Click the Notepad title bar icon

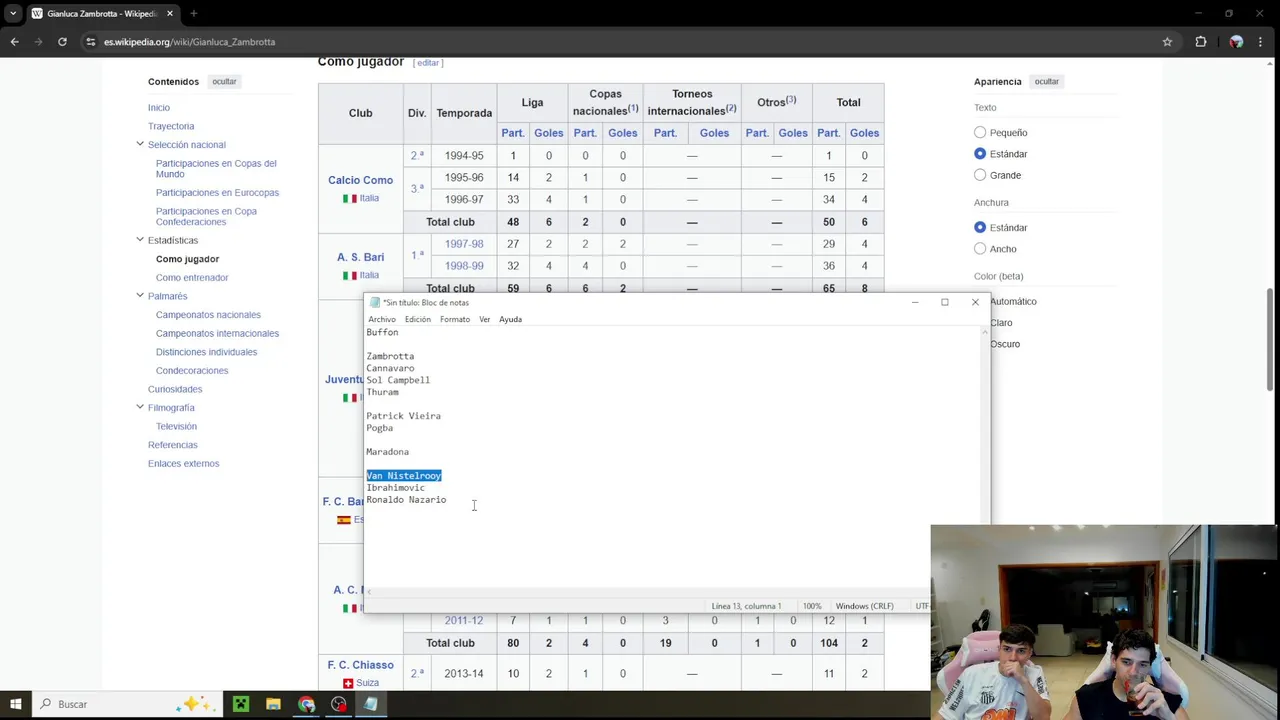[x=375, y=302]
